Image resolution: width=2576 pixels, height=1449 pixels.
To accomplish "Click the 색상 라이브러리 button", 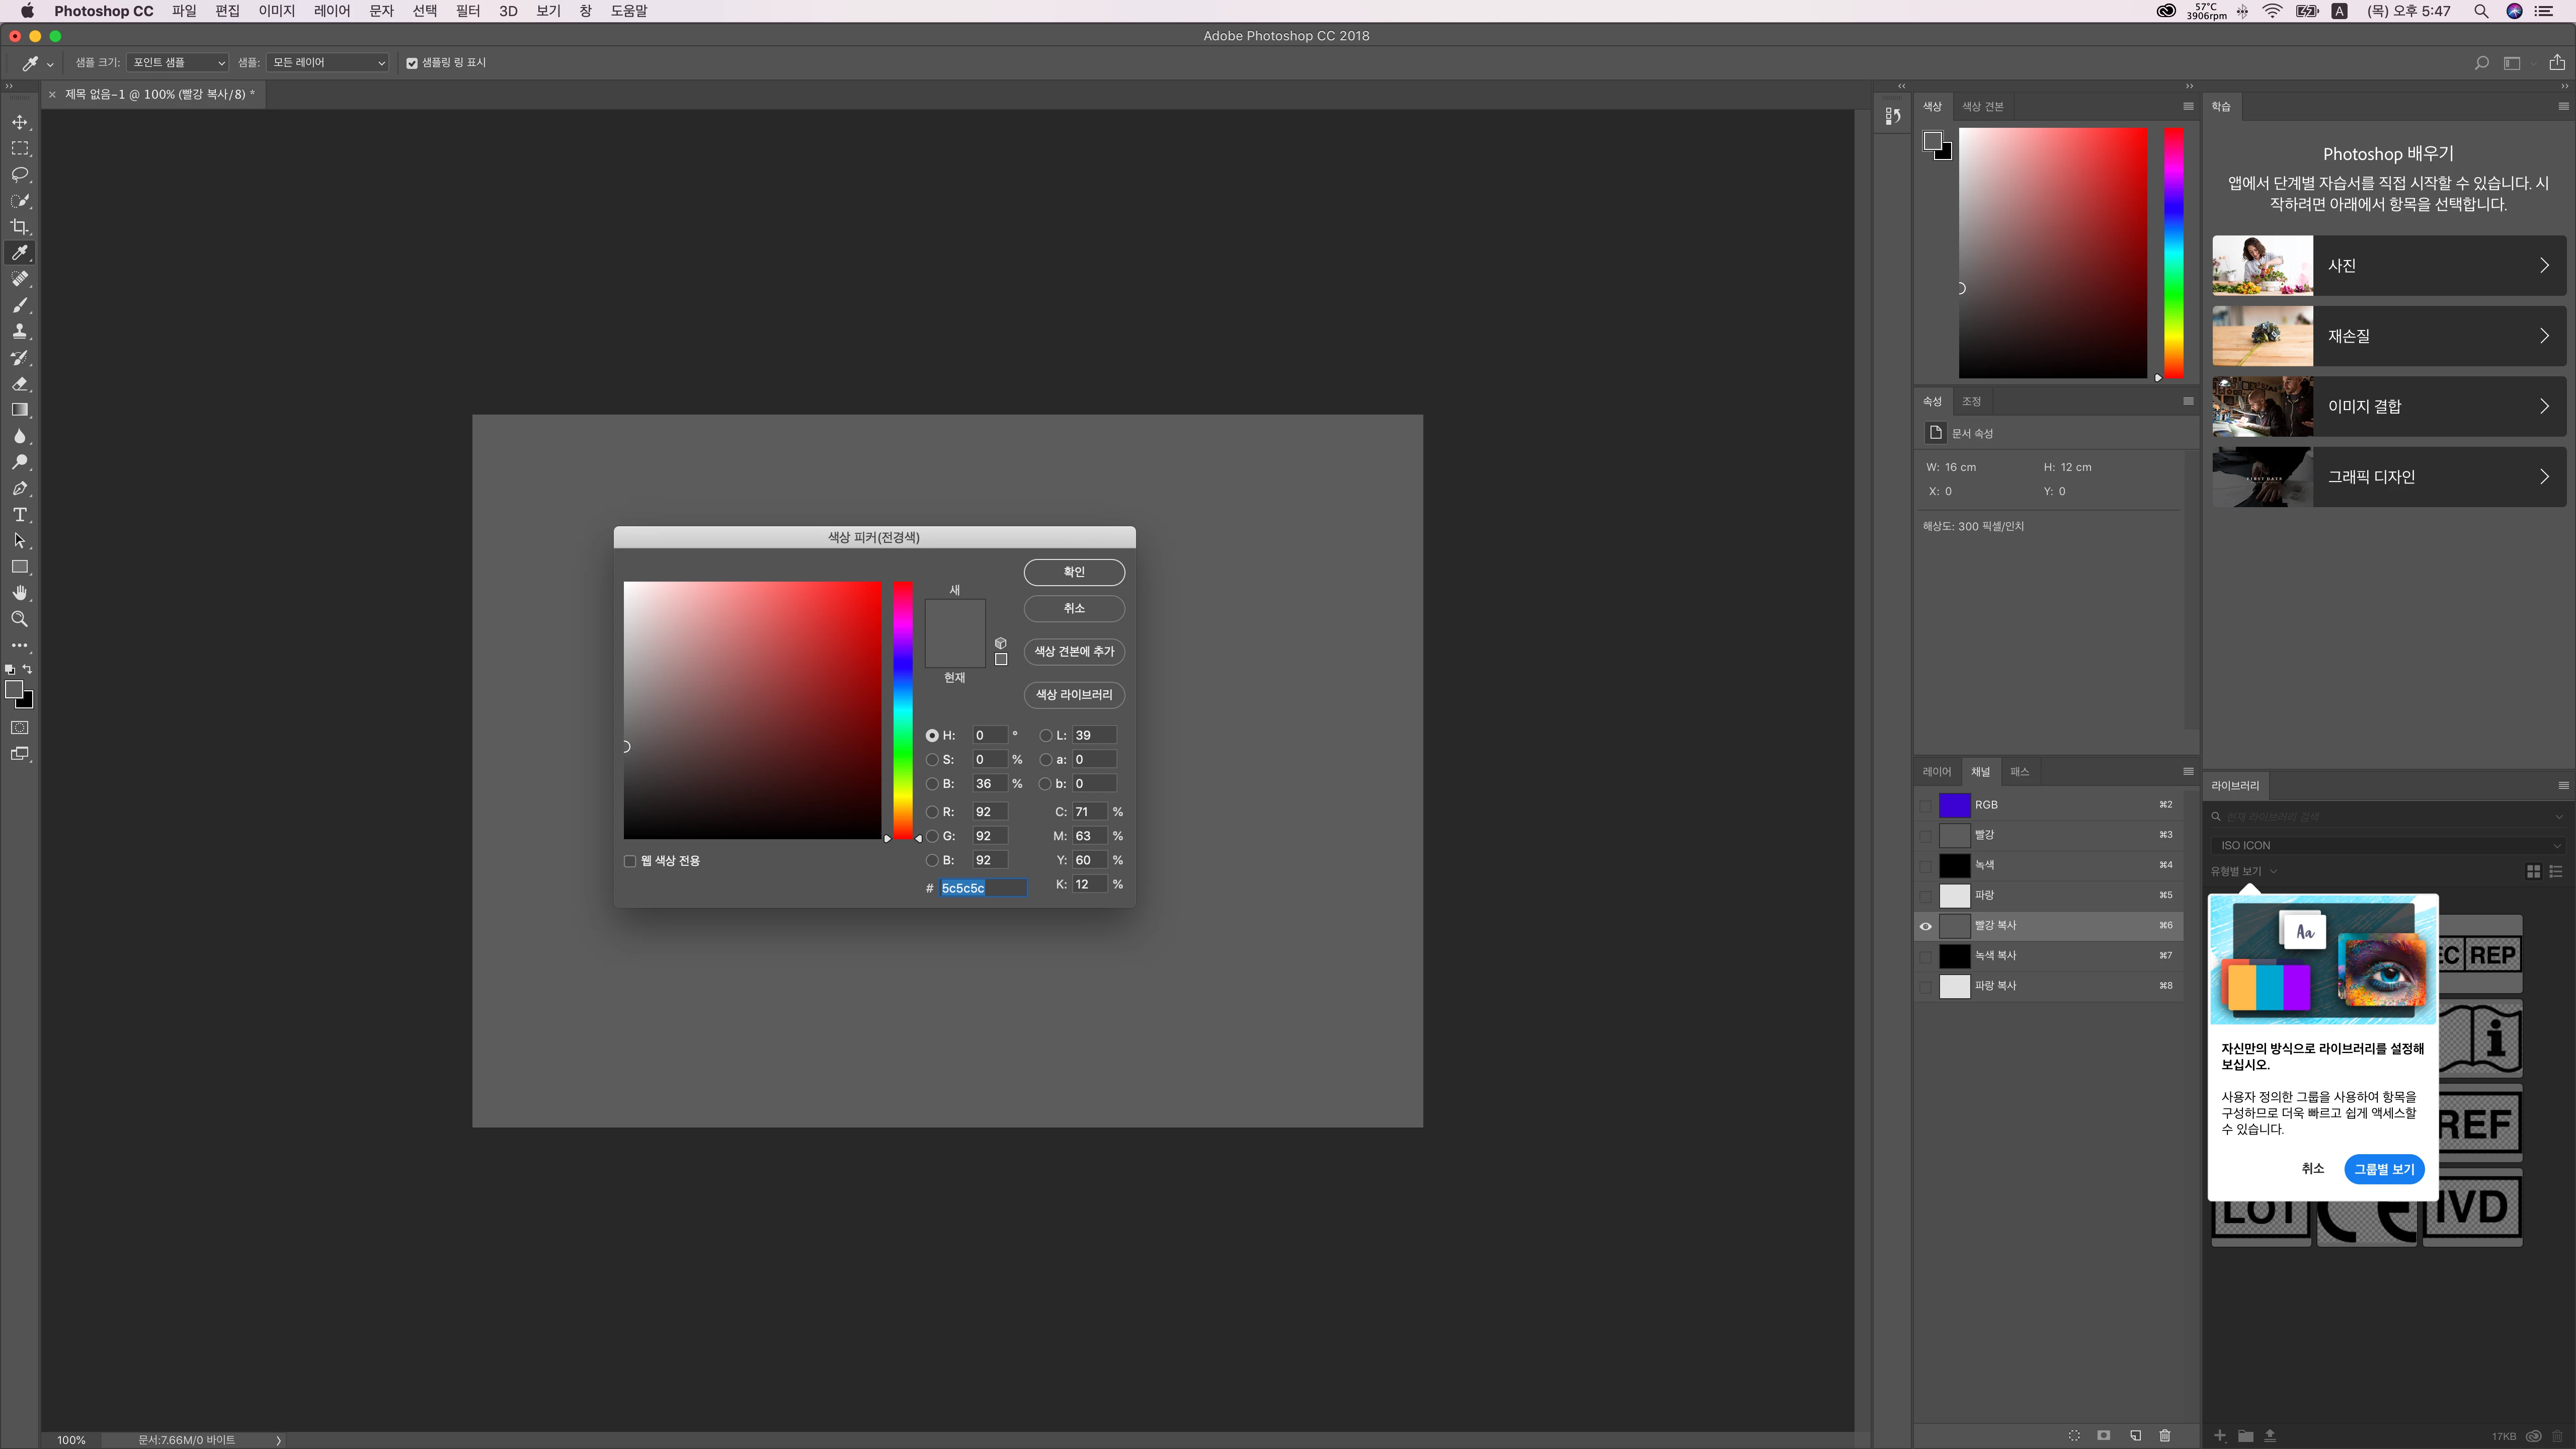I will click(1074, 695).
